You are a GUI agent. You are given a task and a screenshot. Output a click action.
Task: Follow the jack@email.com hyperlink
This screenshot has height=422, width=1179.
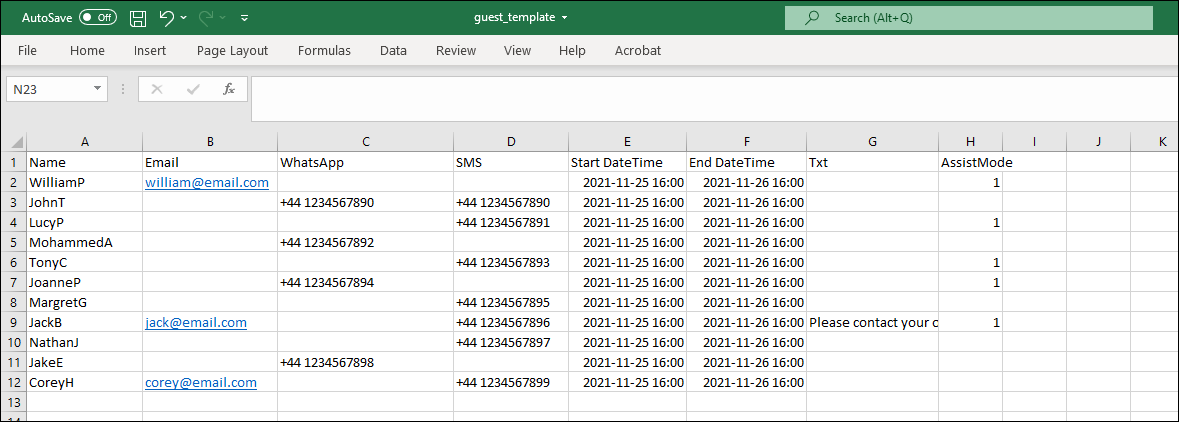coord(195,323)
